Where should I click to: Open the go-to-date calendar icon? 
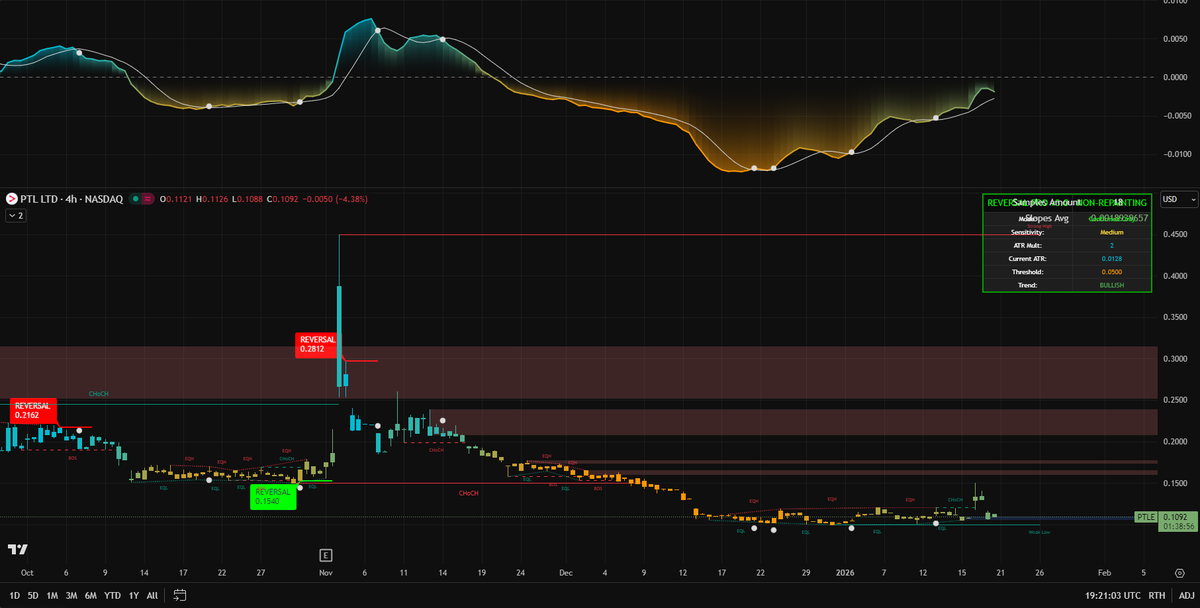pos(180,595)
